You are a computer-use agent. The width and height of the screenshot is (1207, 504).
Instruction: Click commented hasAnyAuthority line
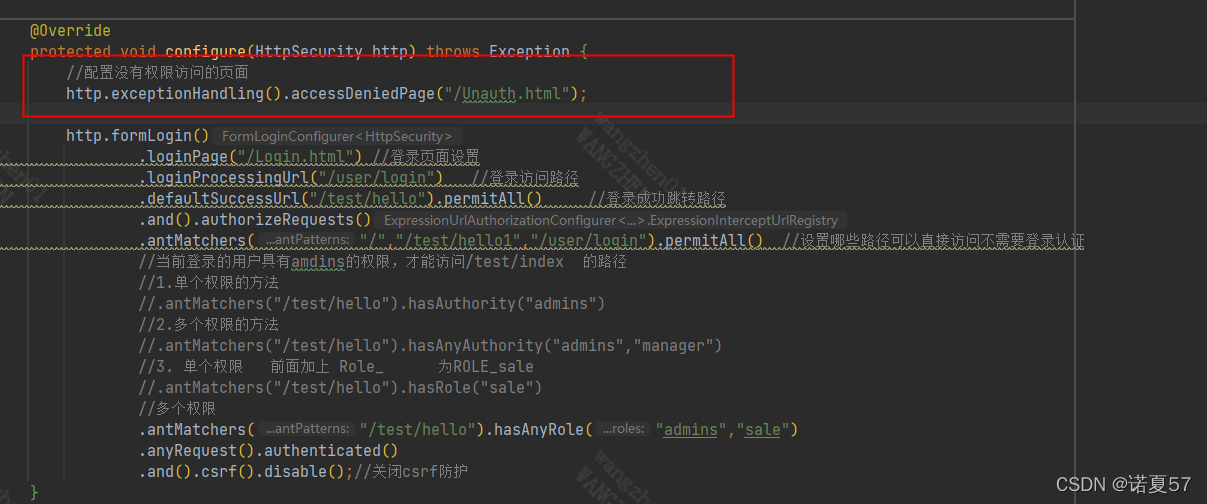[430, 346]
